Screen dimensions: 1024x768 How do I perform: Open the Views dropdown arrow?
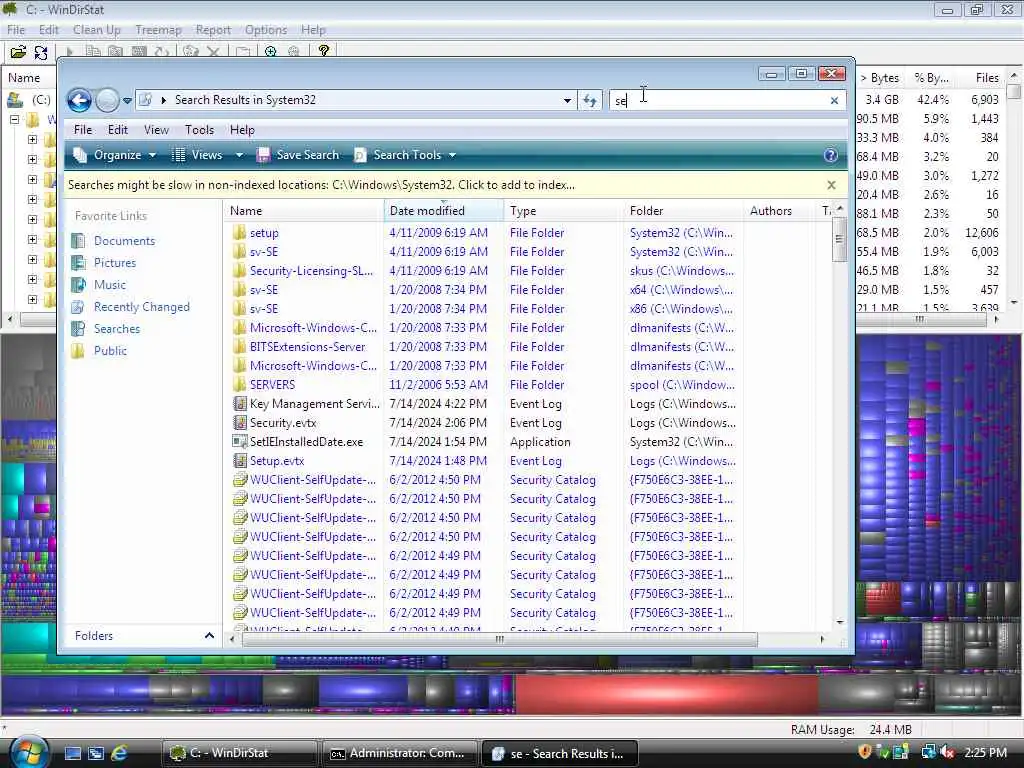tap(239, 155)
